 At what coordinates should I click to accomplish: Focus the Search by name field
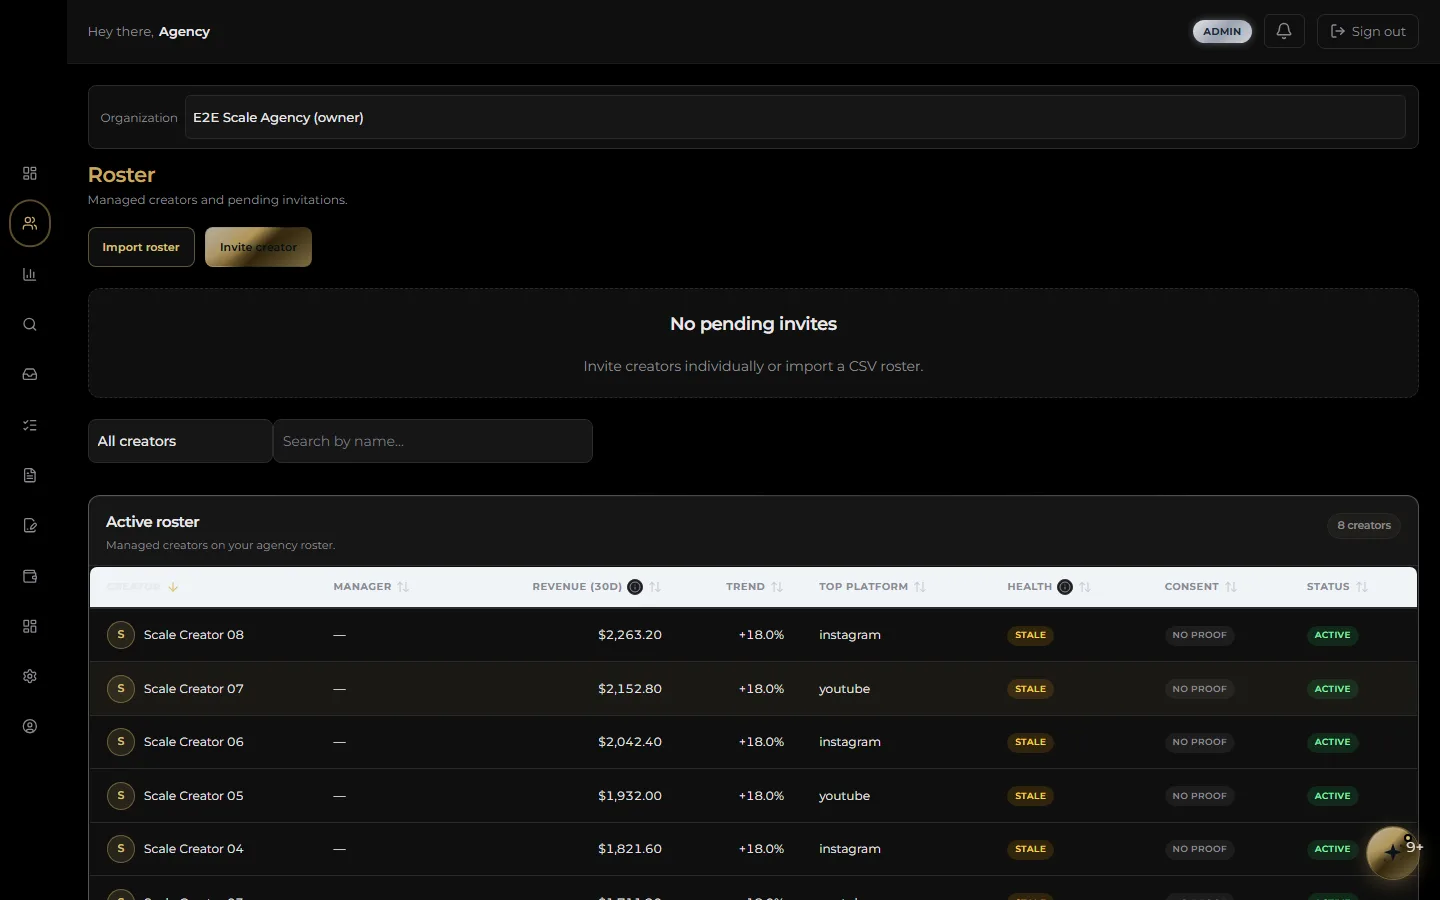coord(432,441)
